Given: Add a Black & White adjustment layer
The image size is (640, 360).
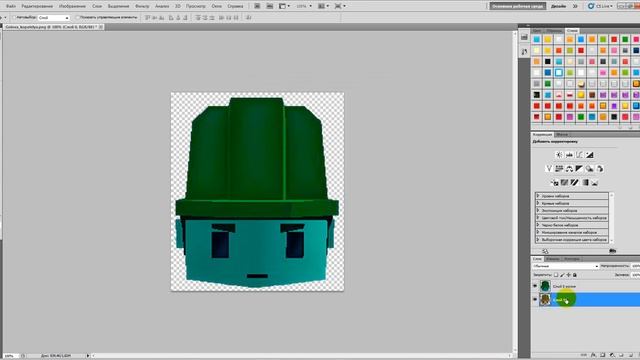Looking at the screenshot, I should point(580,169).
